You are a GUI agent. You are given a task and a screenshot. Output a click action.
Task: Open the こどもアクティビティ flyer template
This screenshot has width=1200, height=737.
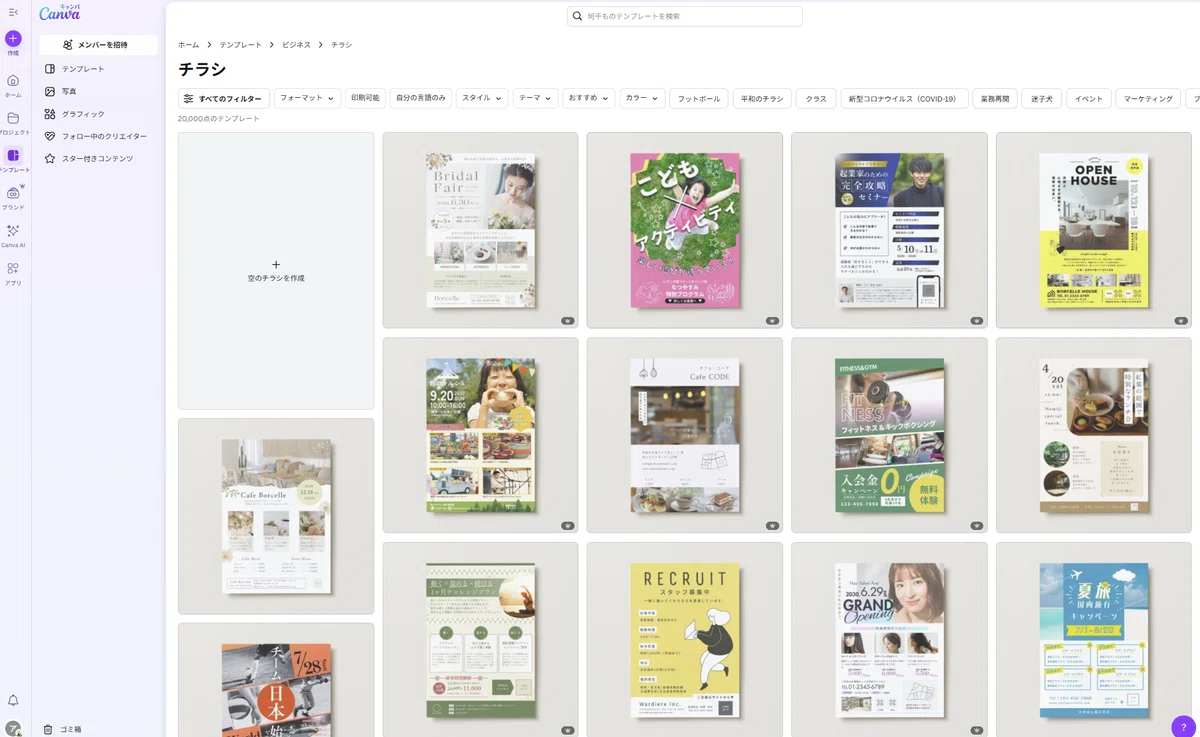click(685, 230)
